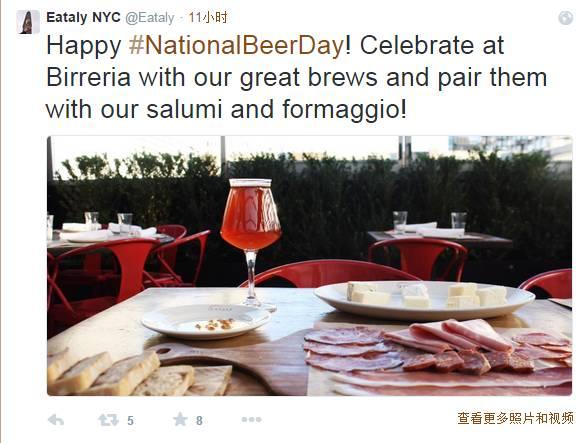View the favorites count of 8
584x443 pixels.
tap(199, 421)
